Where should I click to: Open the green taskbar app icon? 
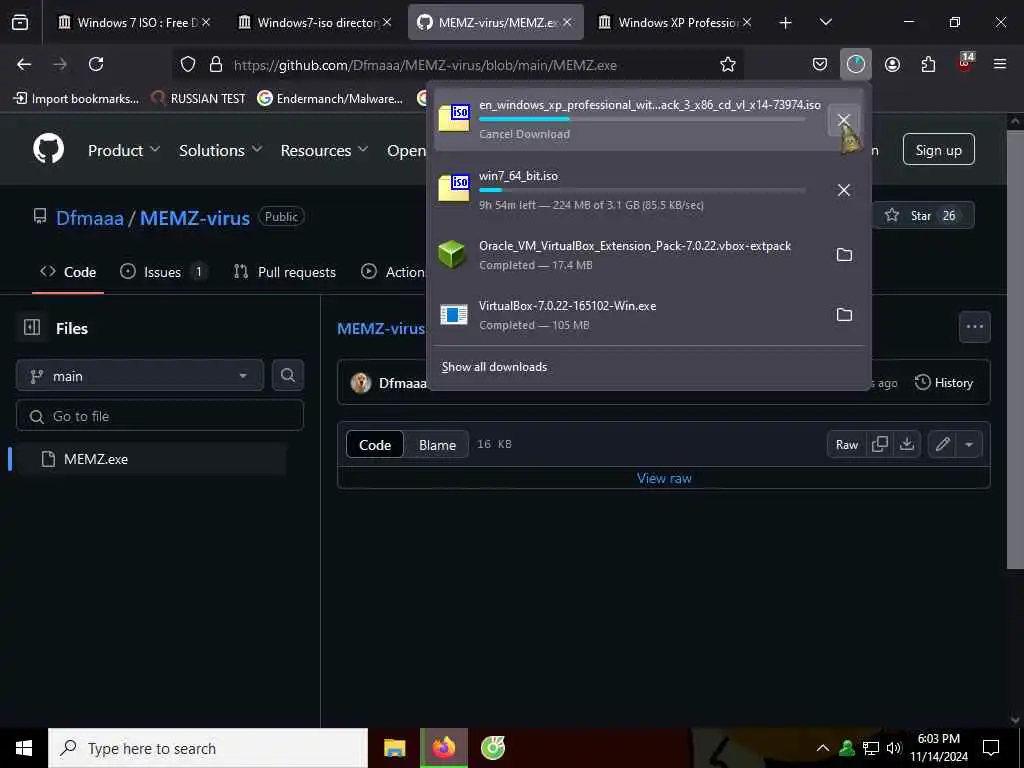pyautogui.click(x=492, y=748)
